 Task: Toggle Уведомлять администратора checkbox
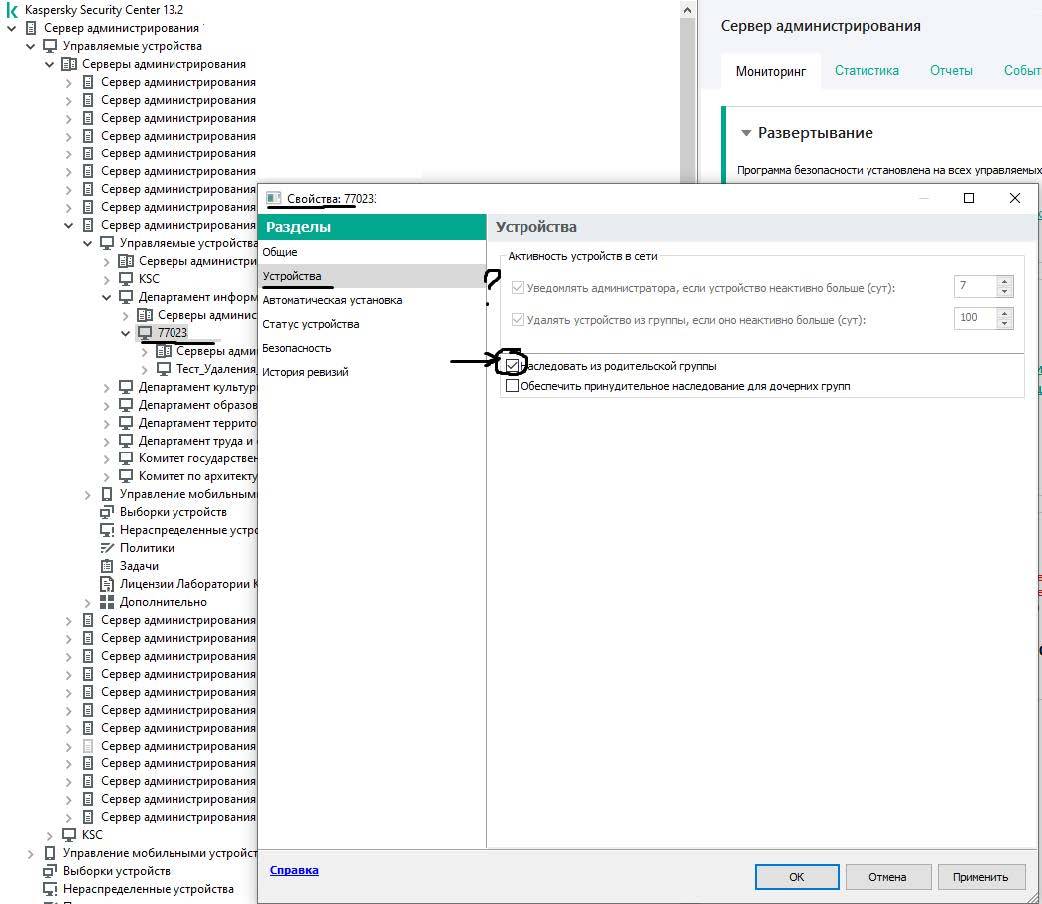click(518, 288)
